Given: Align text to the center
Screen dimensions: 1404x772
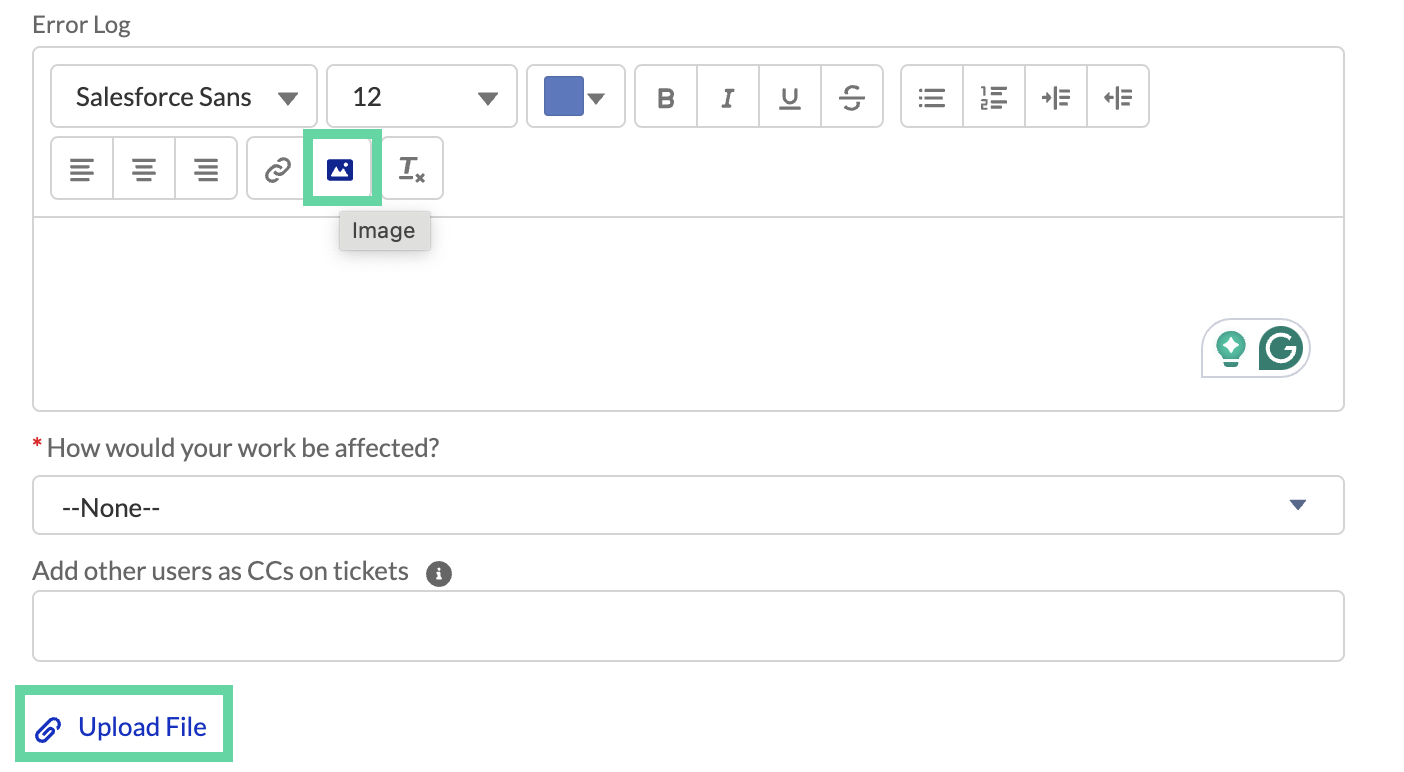Looking at the screenshot, I should pyautogui.click(x=143, y=168).
